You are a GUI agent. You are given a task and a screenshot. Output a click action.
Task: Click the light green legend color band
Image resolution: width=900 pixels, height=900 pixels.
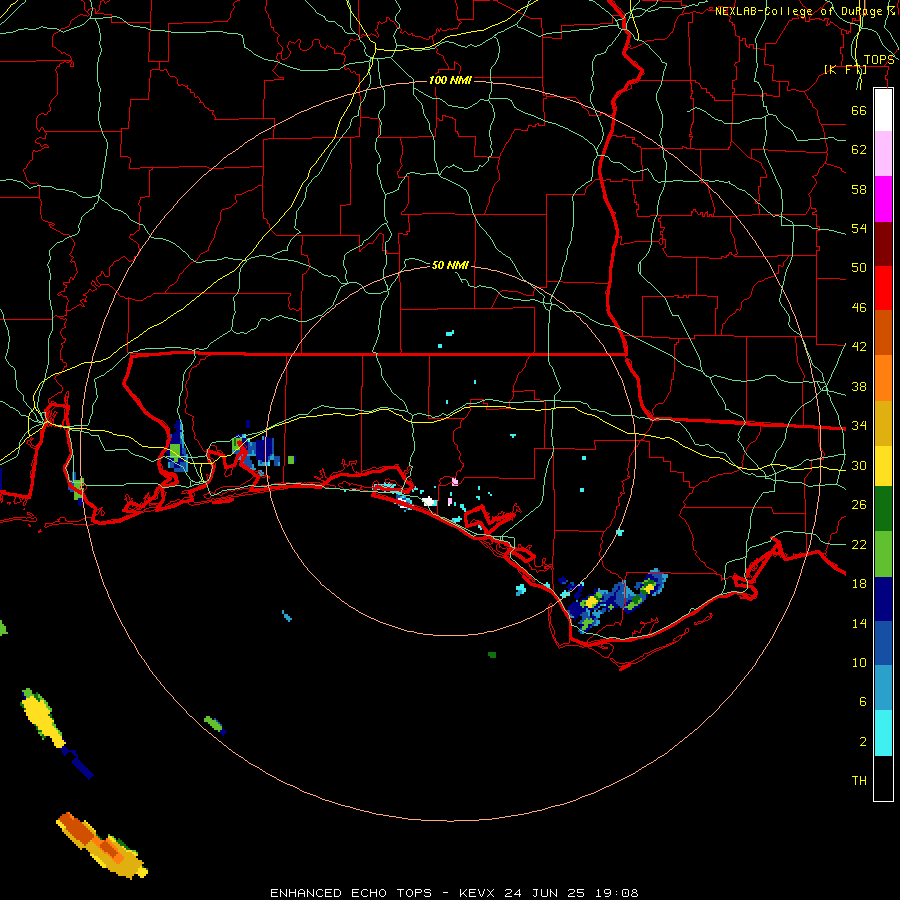pyautogui.click(x=883, y=554)
